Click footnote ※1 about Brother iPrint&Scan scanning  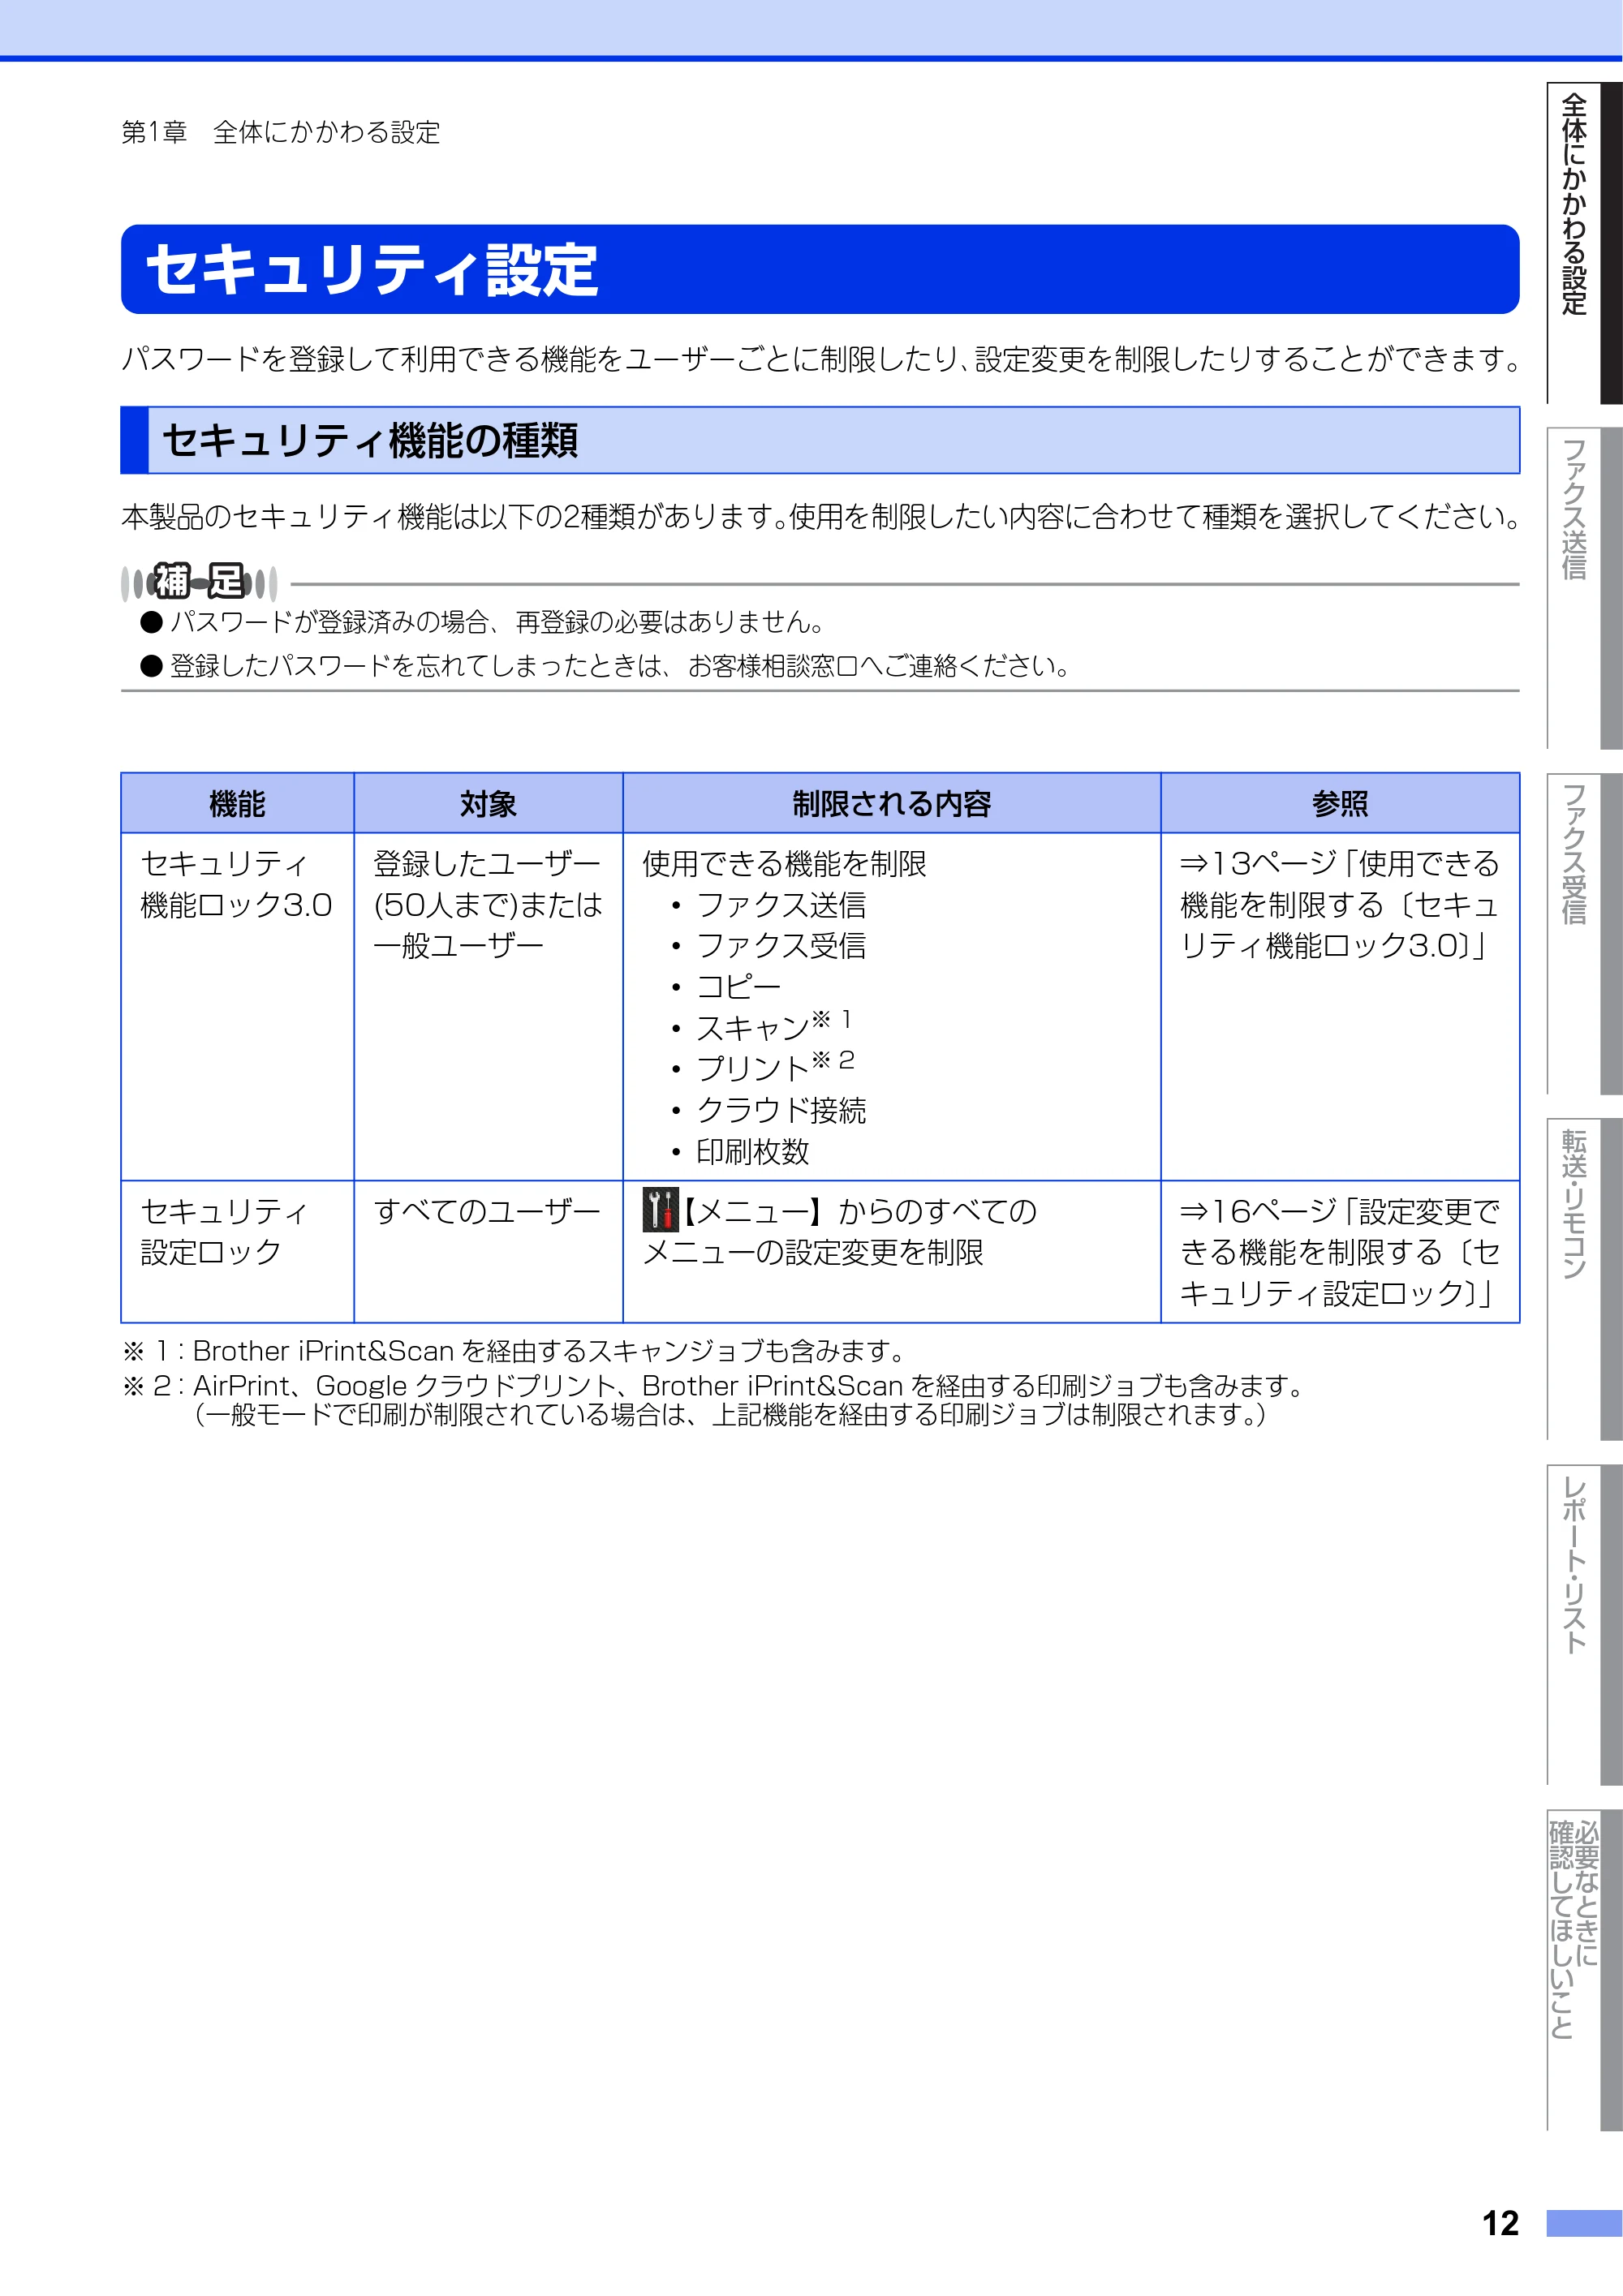514,1351
